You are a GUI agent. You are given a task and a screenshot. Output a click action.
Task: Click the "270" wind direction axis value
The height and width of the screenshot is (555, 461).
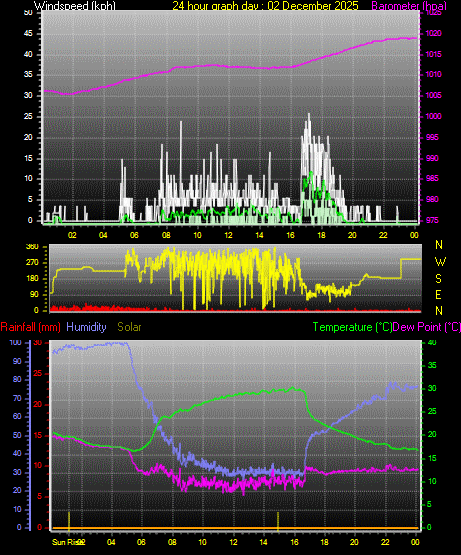tap(32, 263)
